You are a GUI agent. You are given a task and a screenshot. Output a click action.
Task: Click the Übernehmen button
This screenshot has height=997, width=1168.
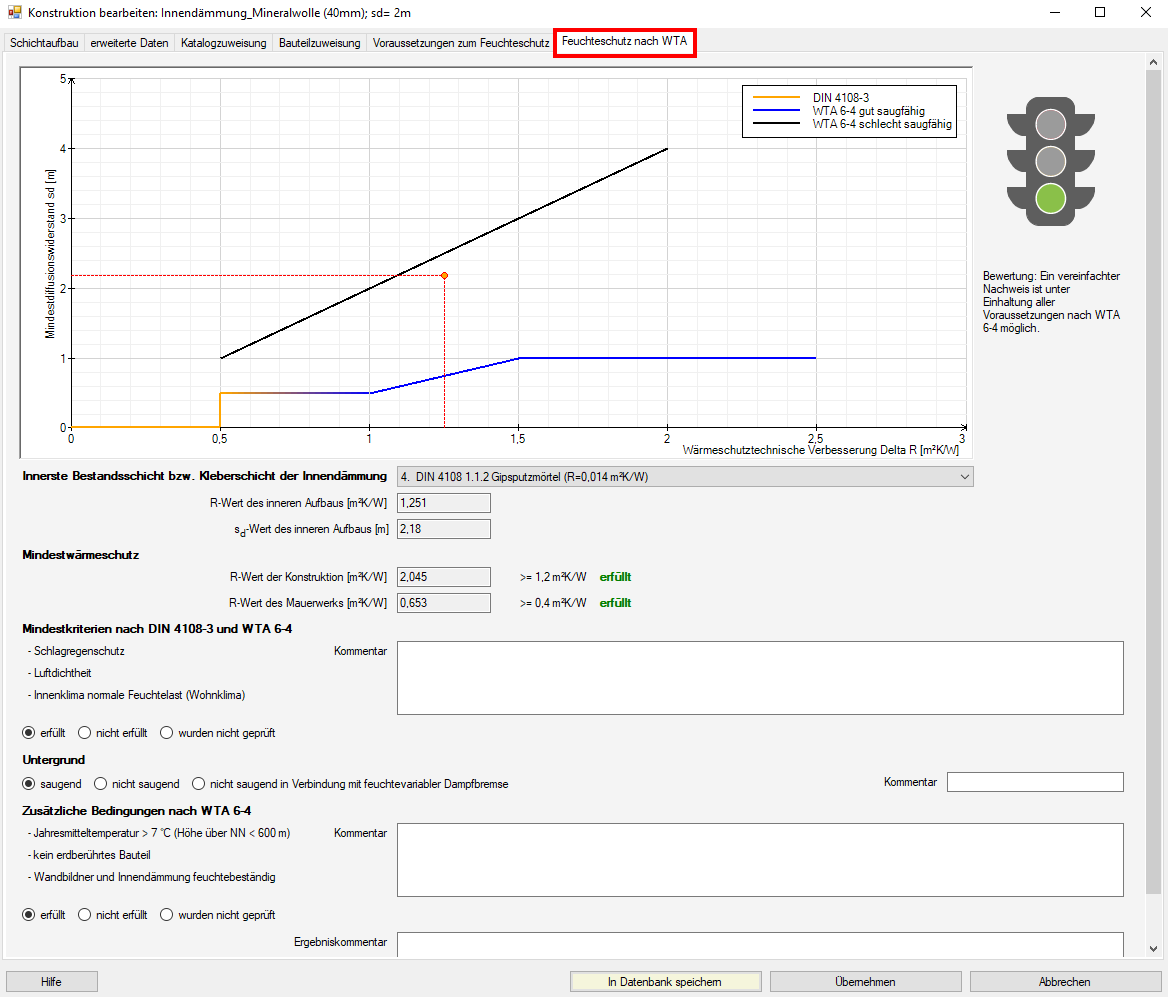pos(865,982)
